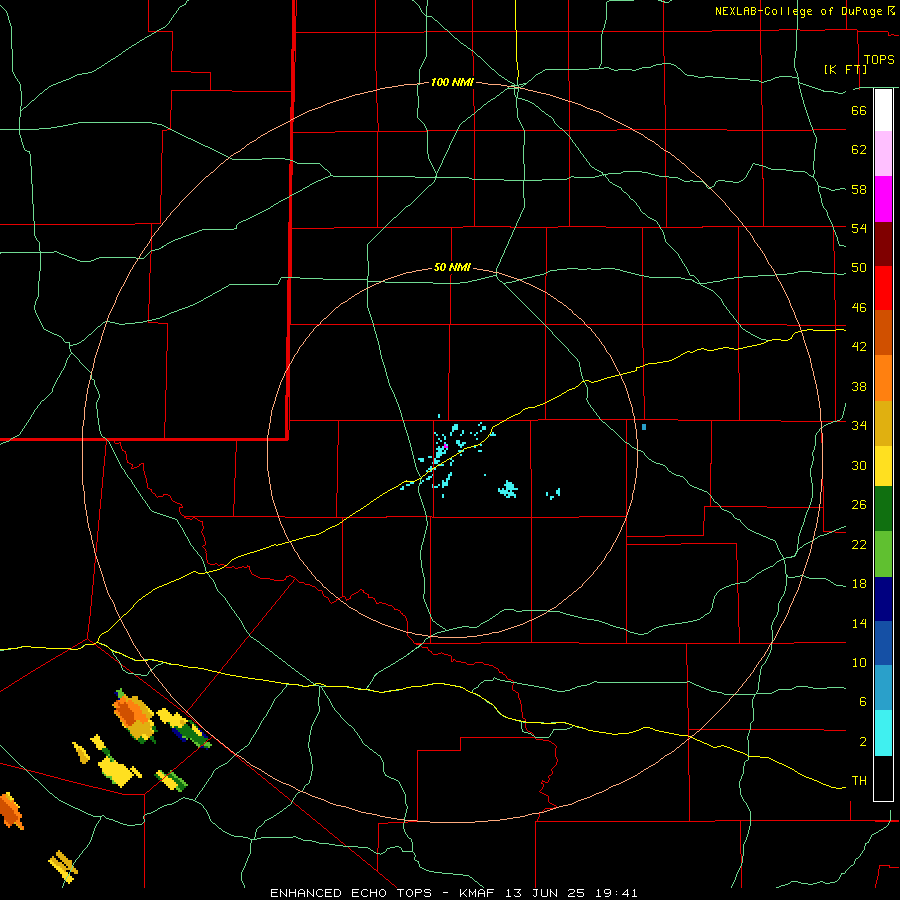Image resolution: width=900 pixels, height=900 pixels.
Task: Click the "[K FT]" units label
Action: [845, 69]
